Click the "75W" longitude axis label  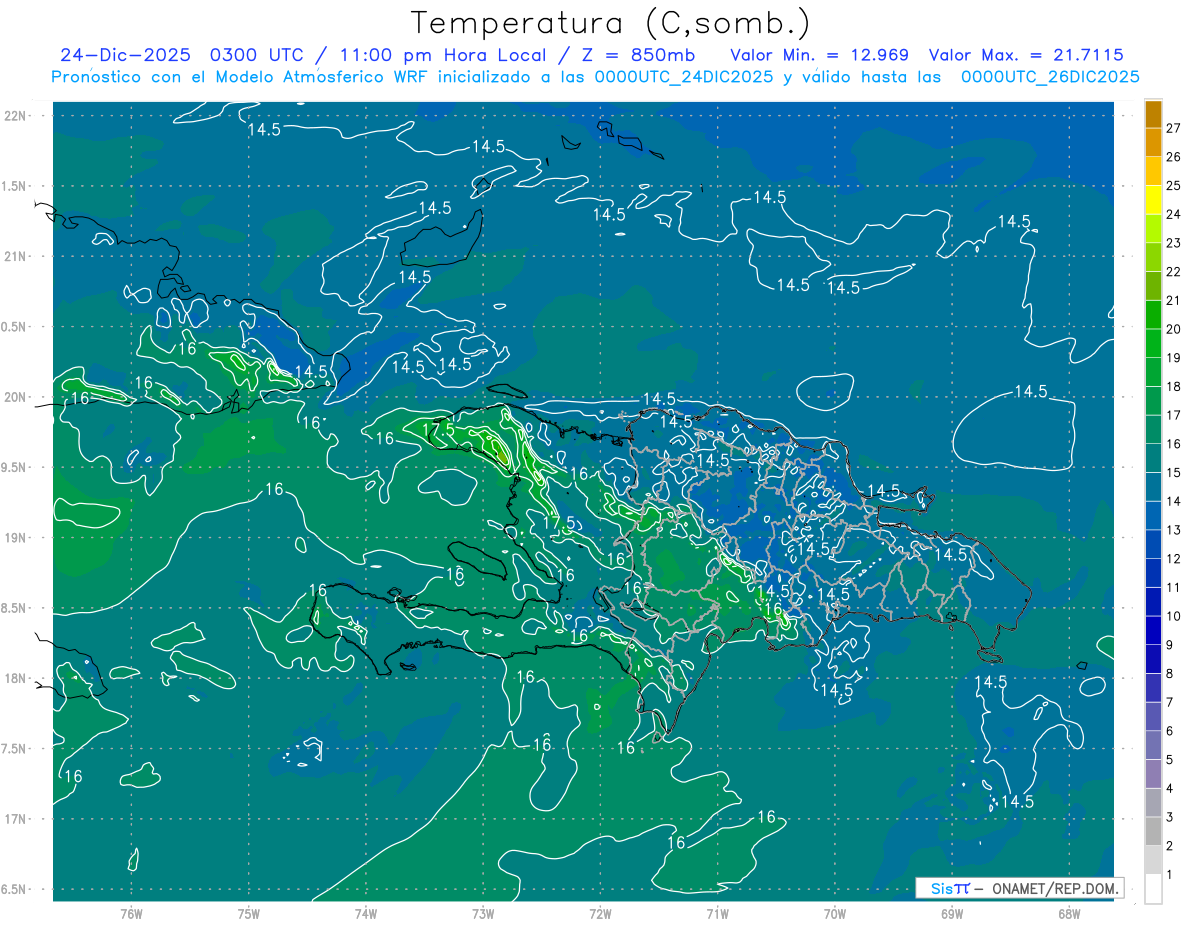tap(249, 913)
